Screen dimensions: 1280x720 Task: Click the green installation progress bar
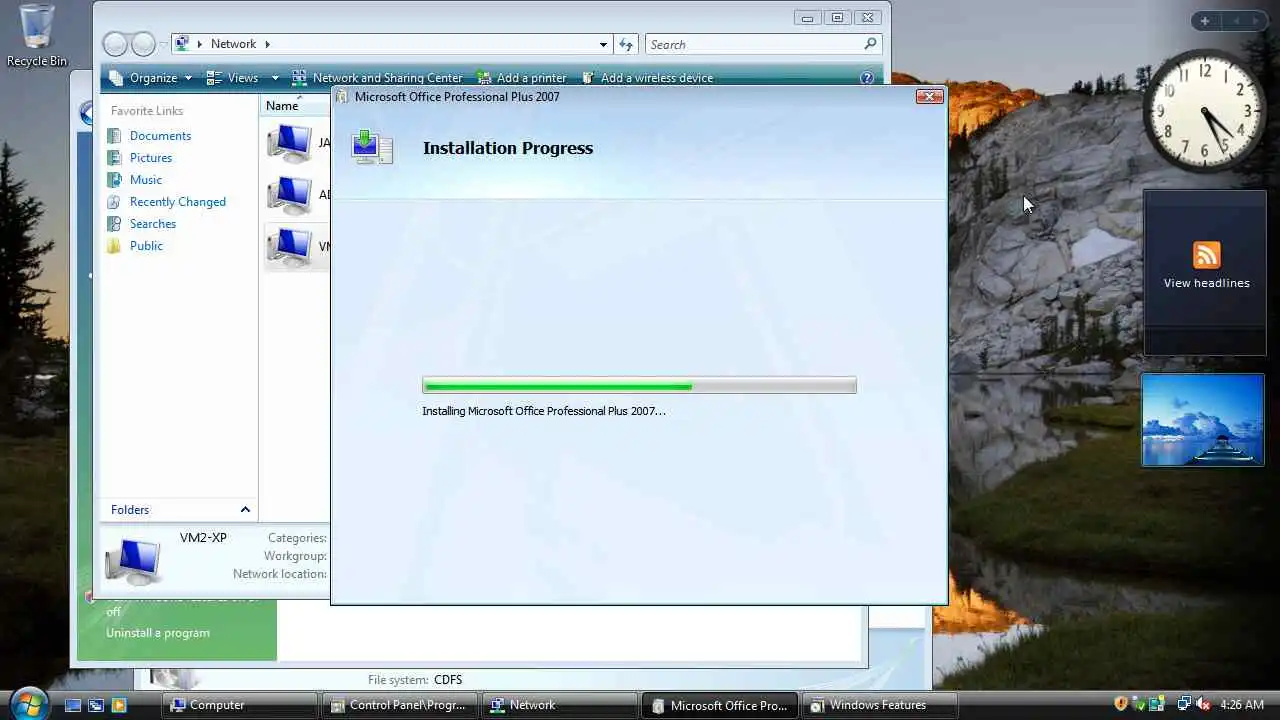[x=639, y=385]
